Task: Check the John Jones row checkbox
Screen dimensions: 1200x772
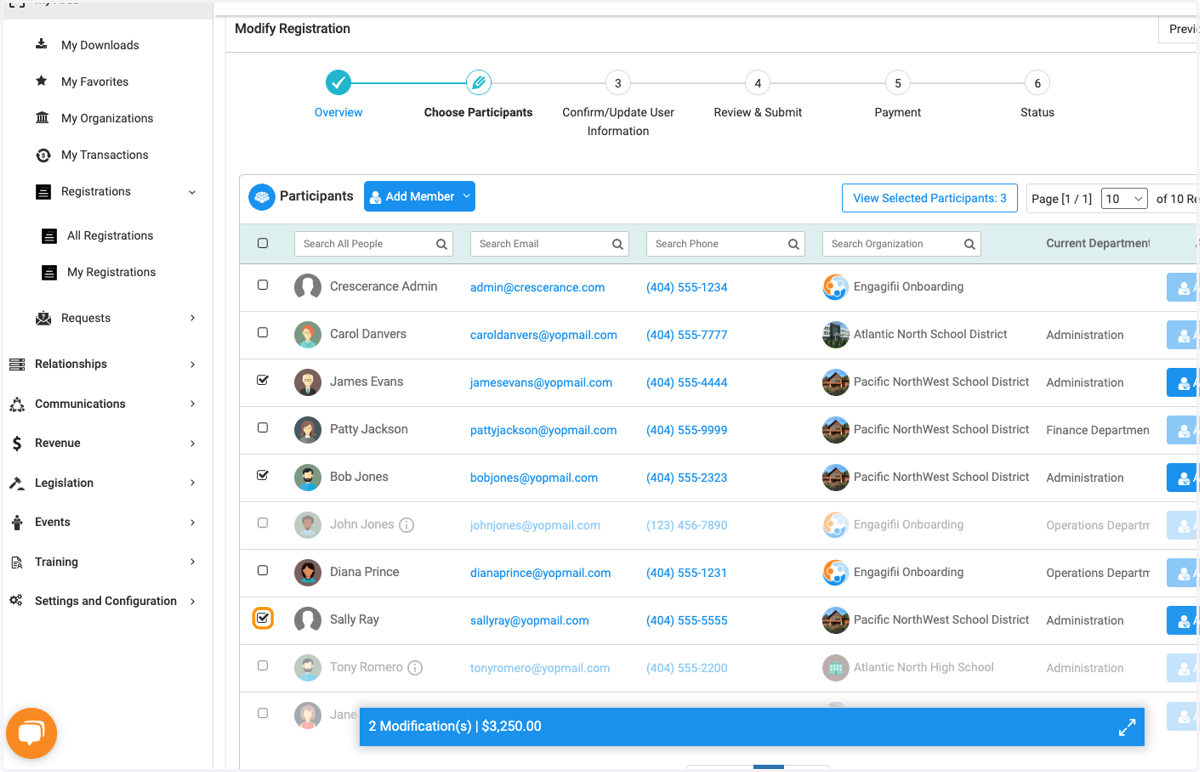Action: coord(263,523)
